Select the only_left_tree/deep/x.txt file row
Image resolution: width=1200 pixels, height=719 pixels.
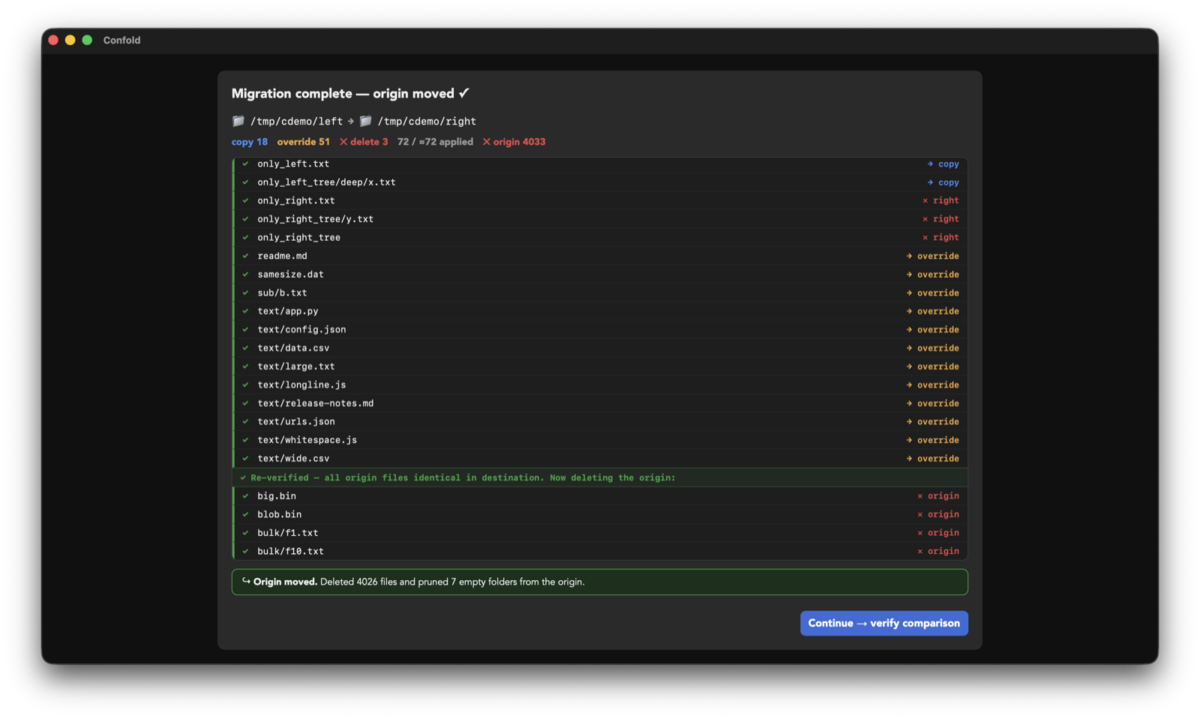coord(600,183)
